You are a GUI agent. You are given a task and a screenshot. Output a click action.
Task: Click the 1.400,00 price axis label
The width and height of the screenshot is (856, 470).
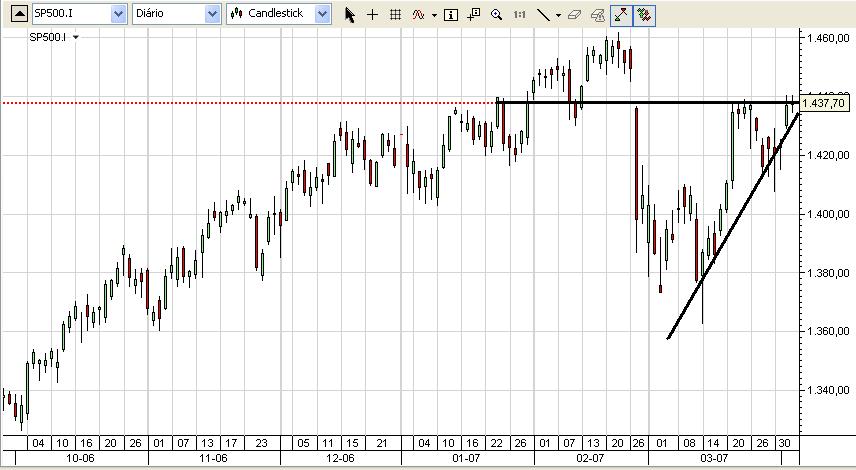click(828, 214)
